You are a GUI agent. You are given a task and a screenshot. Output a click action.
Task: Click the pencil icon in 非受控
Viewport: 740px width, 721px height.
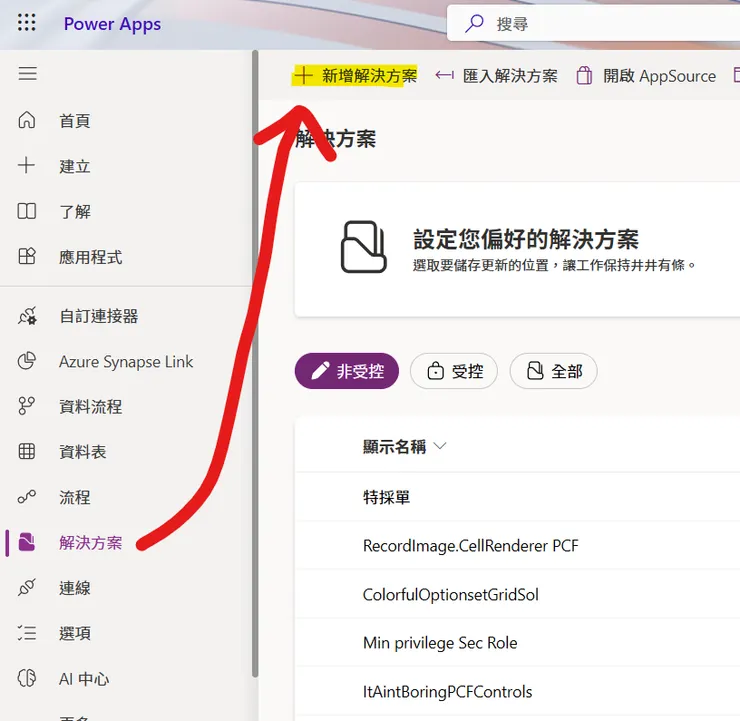(x=320, y=371)
